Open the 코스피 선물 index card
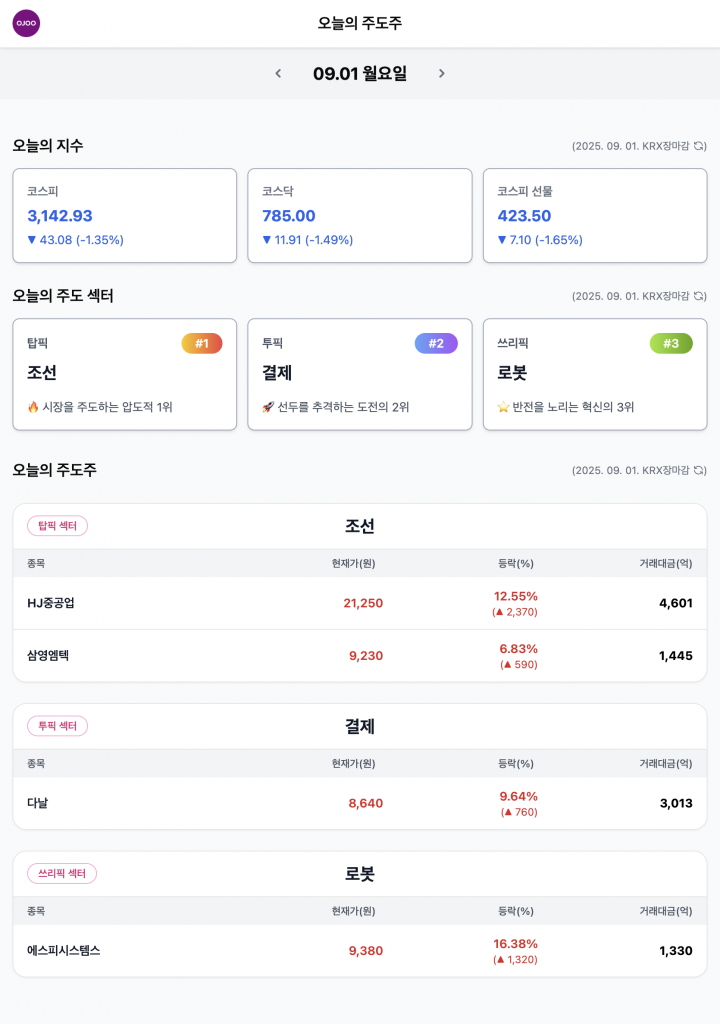The image size is (720, 1024). (x=594, y=216)
